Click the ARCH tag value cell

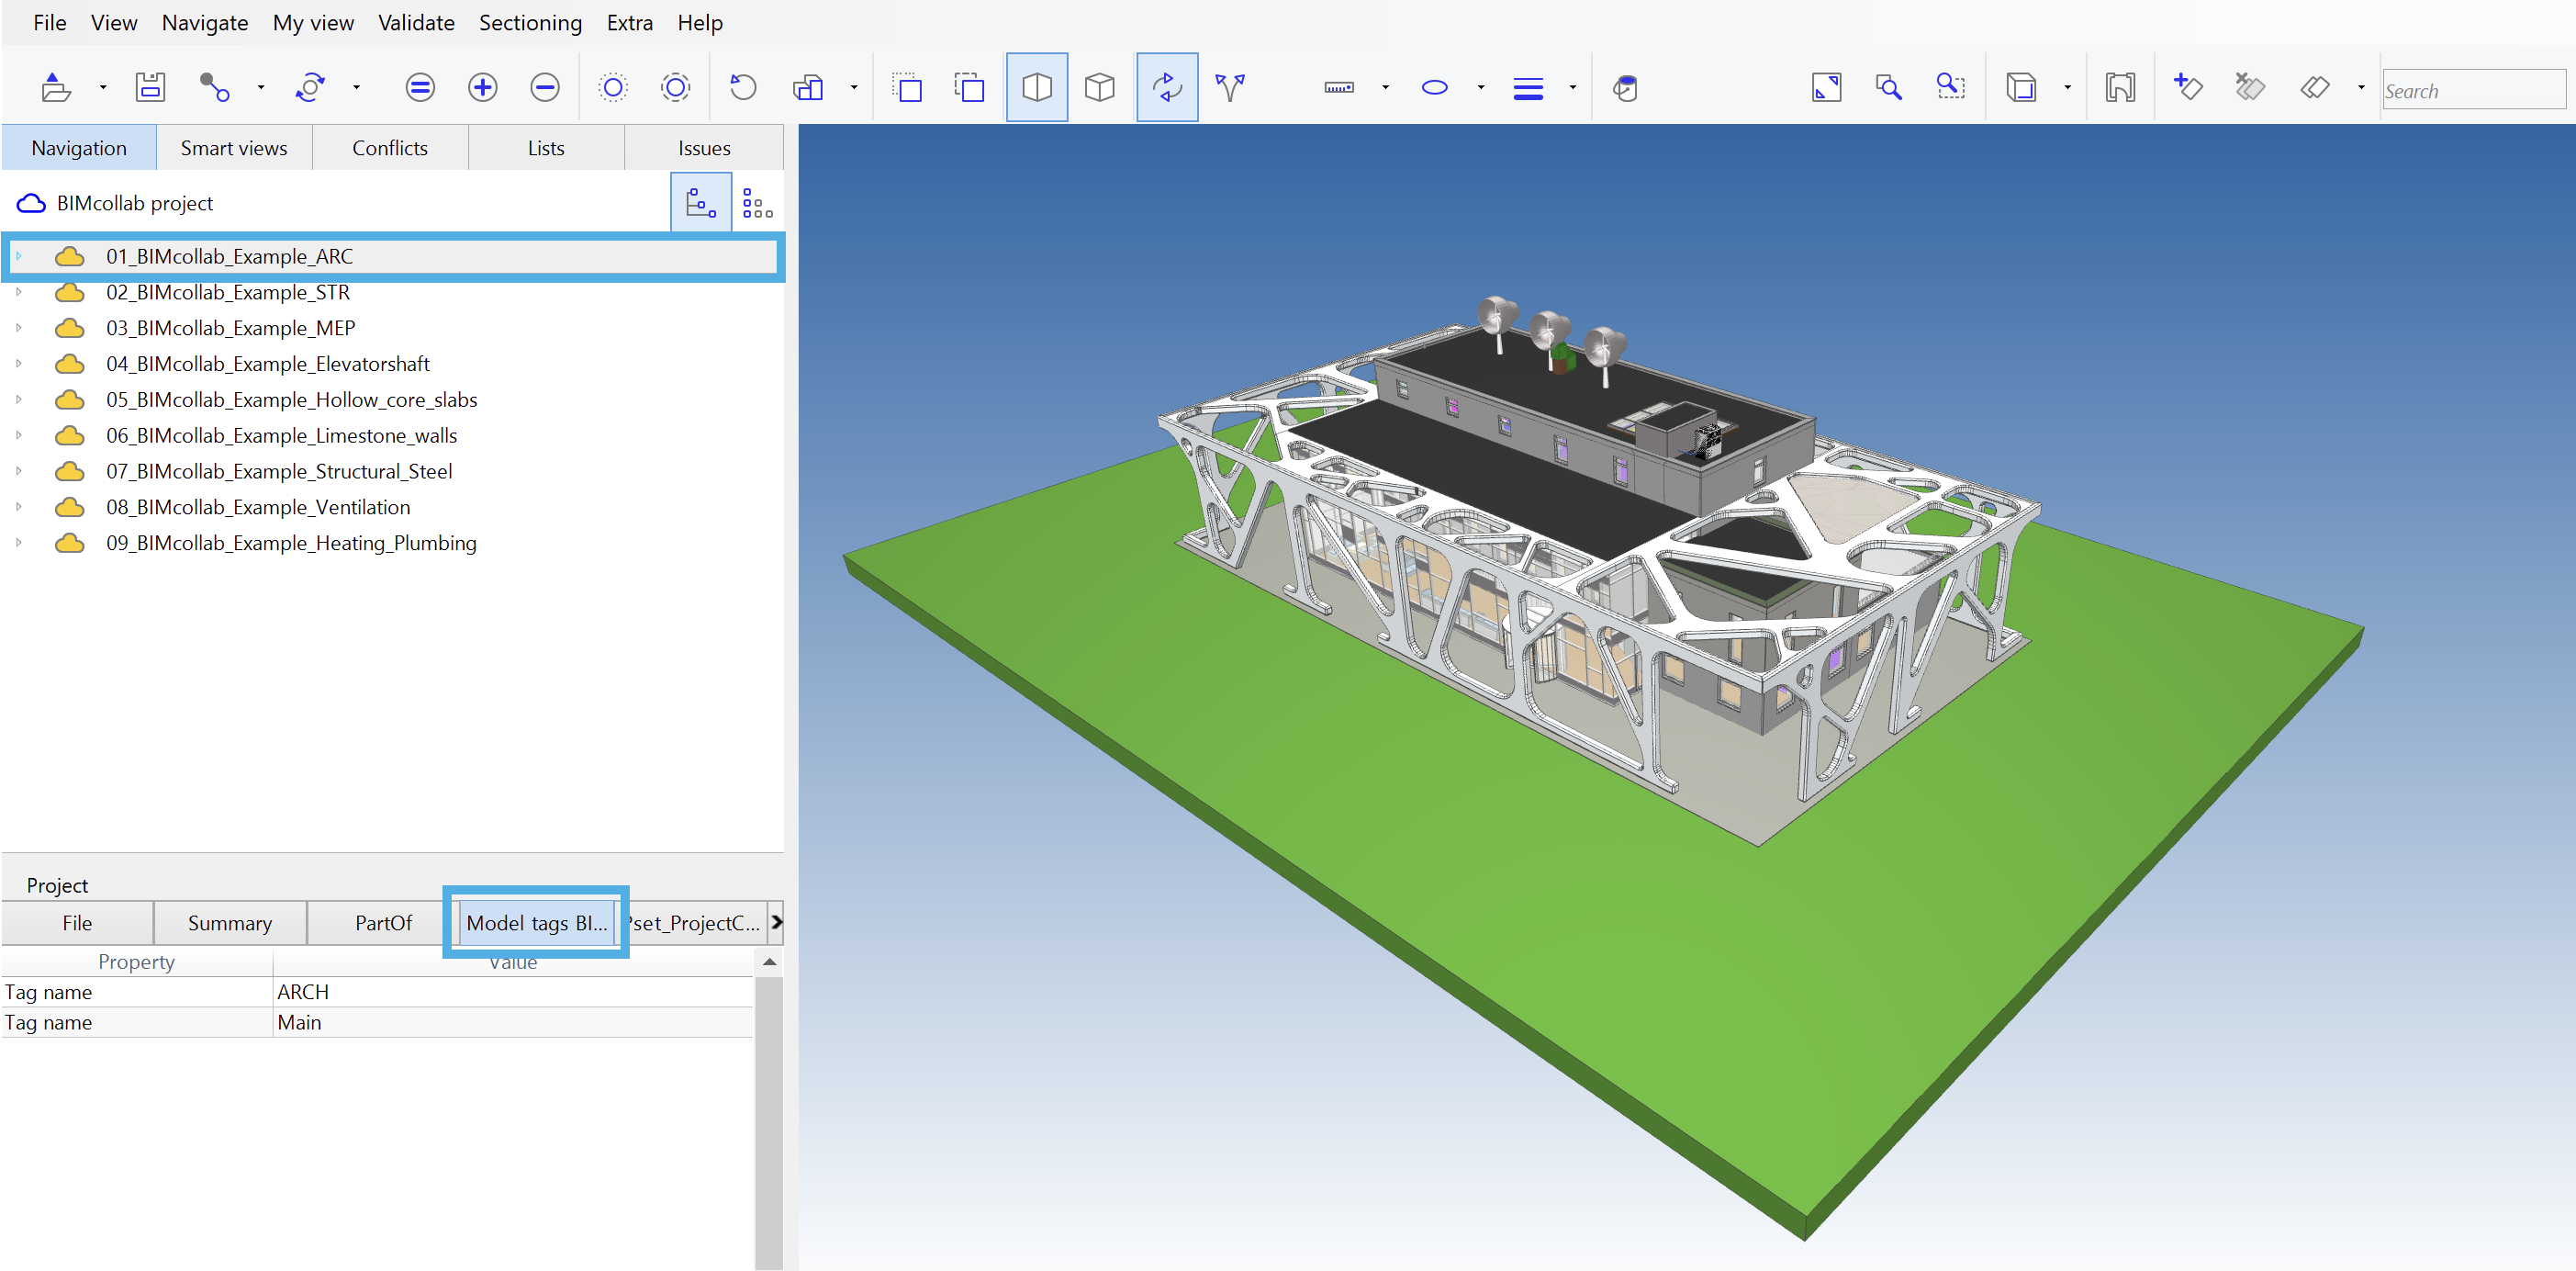(513, 992)
